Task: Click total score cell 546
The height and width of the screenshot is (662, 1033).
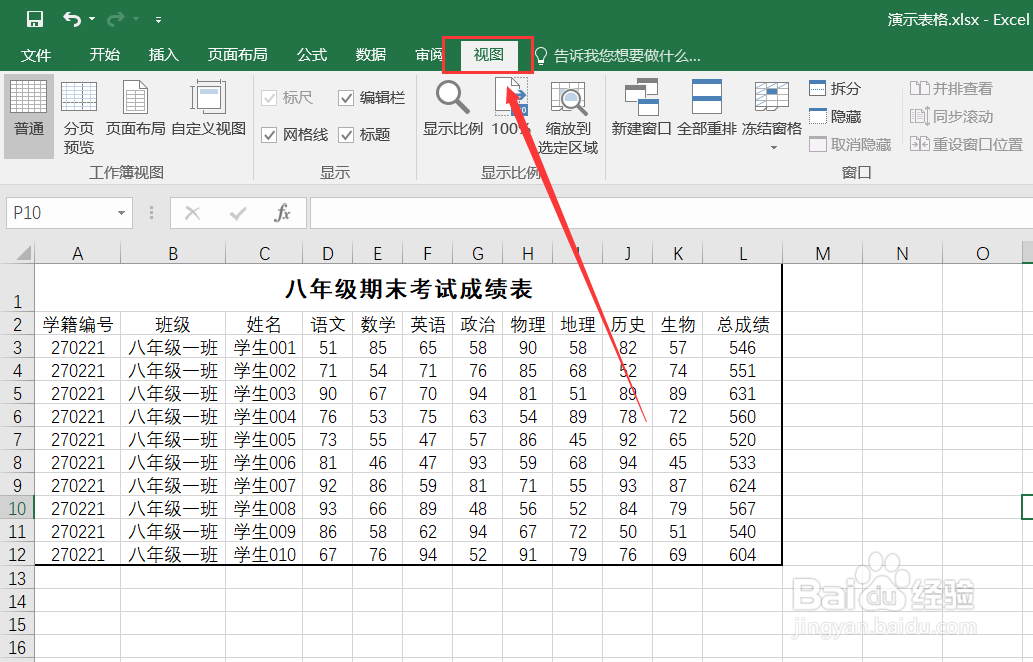Action: [x=742, y=347]
